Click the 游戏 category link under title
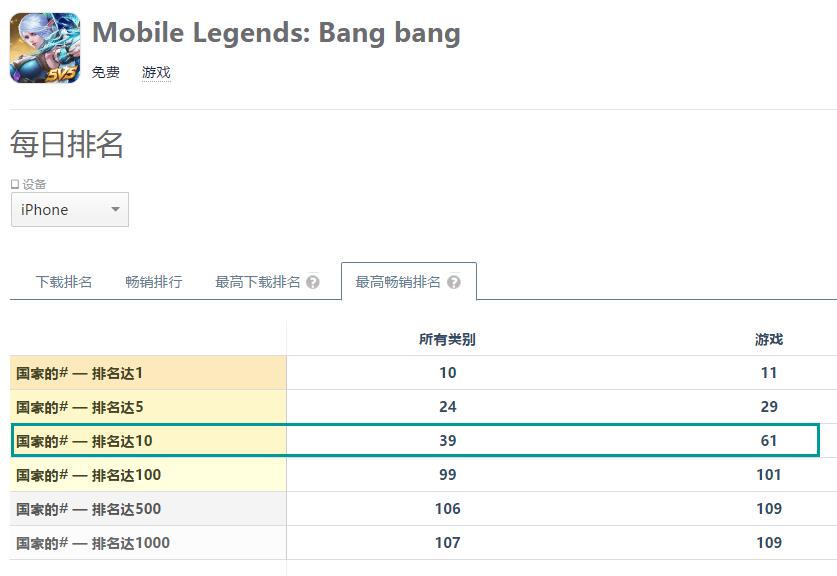 pos(156,72)
